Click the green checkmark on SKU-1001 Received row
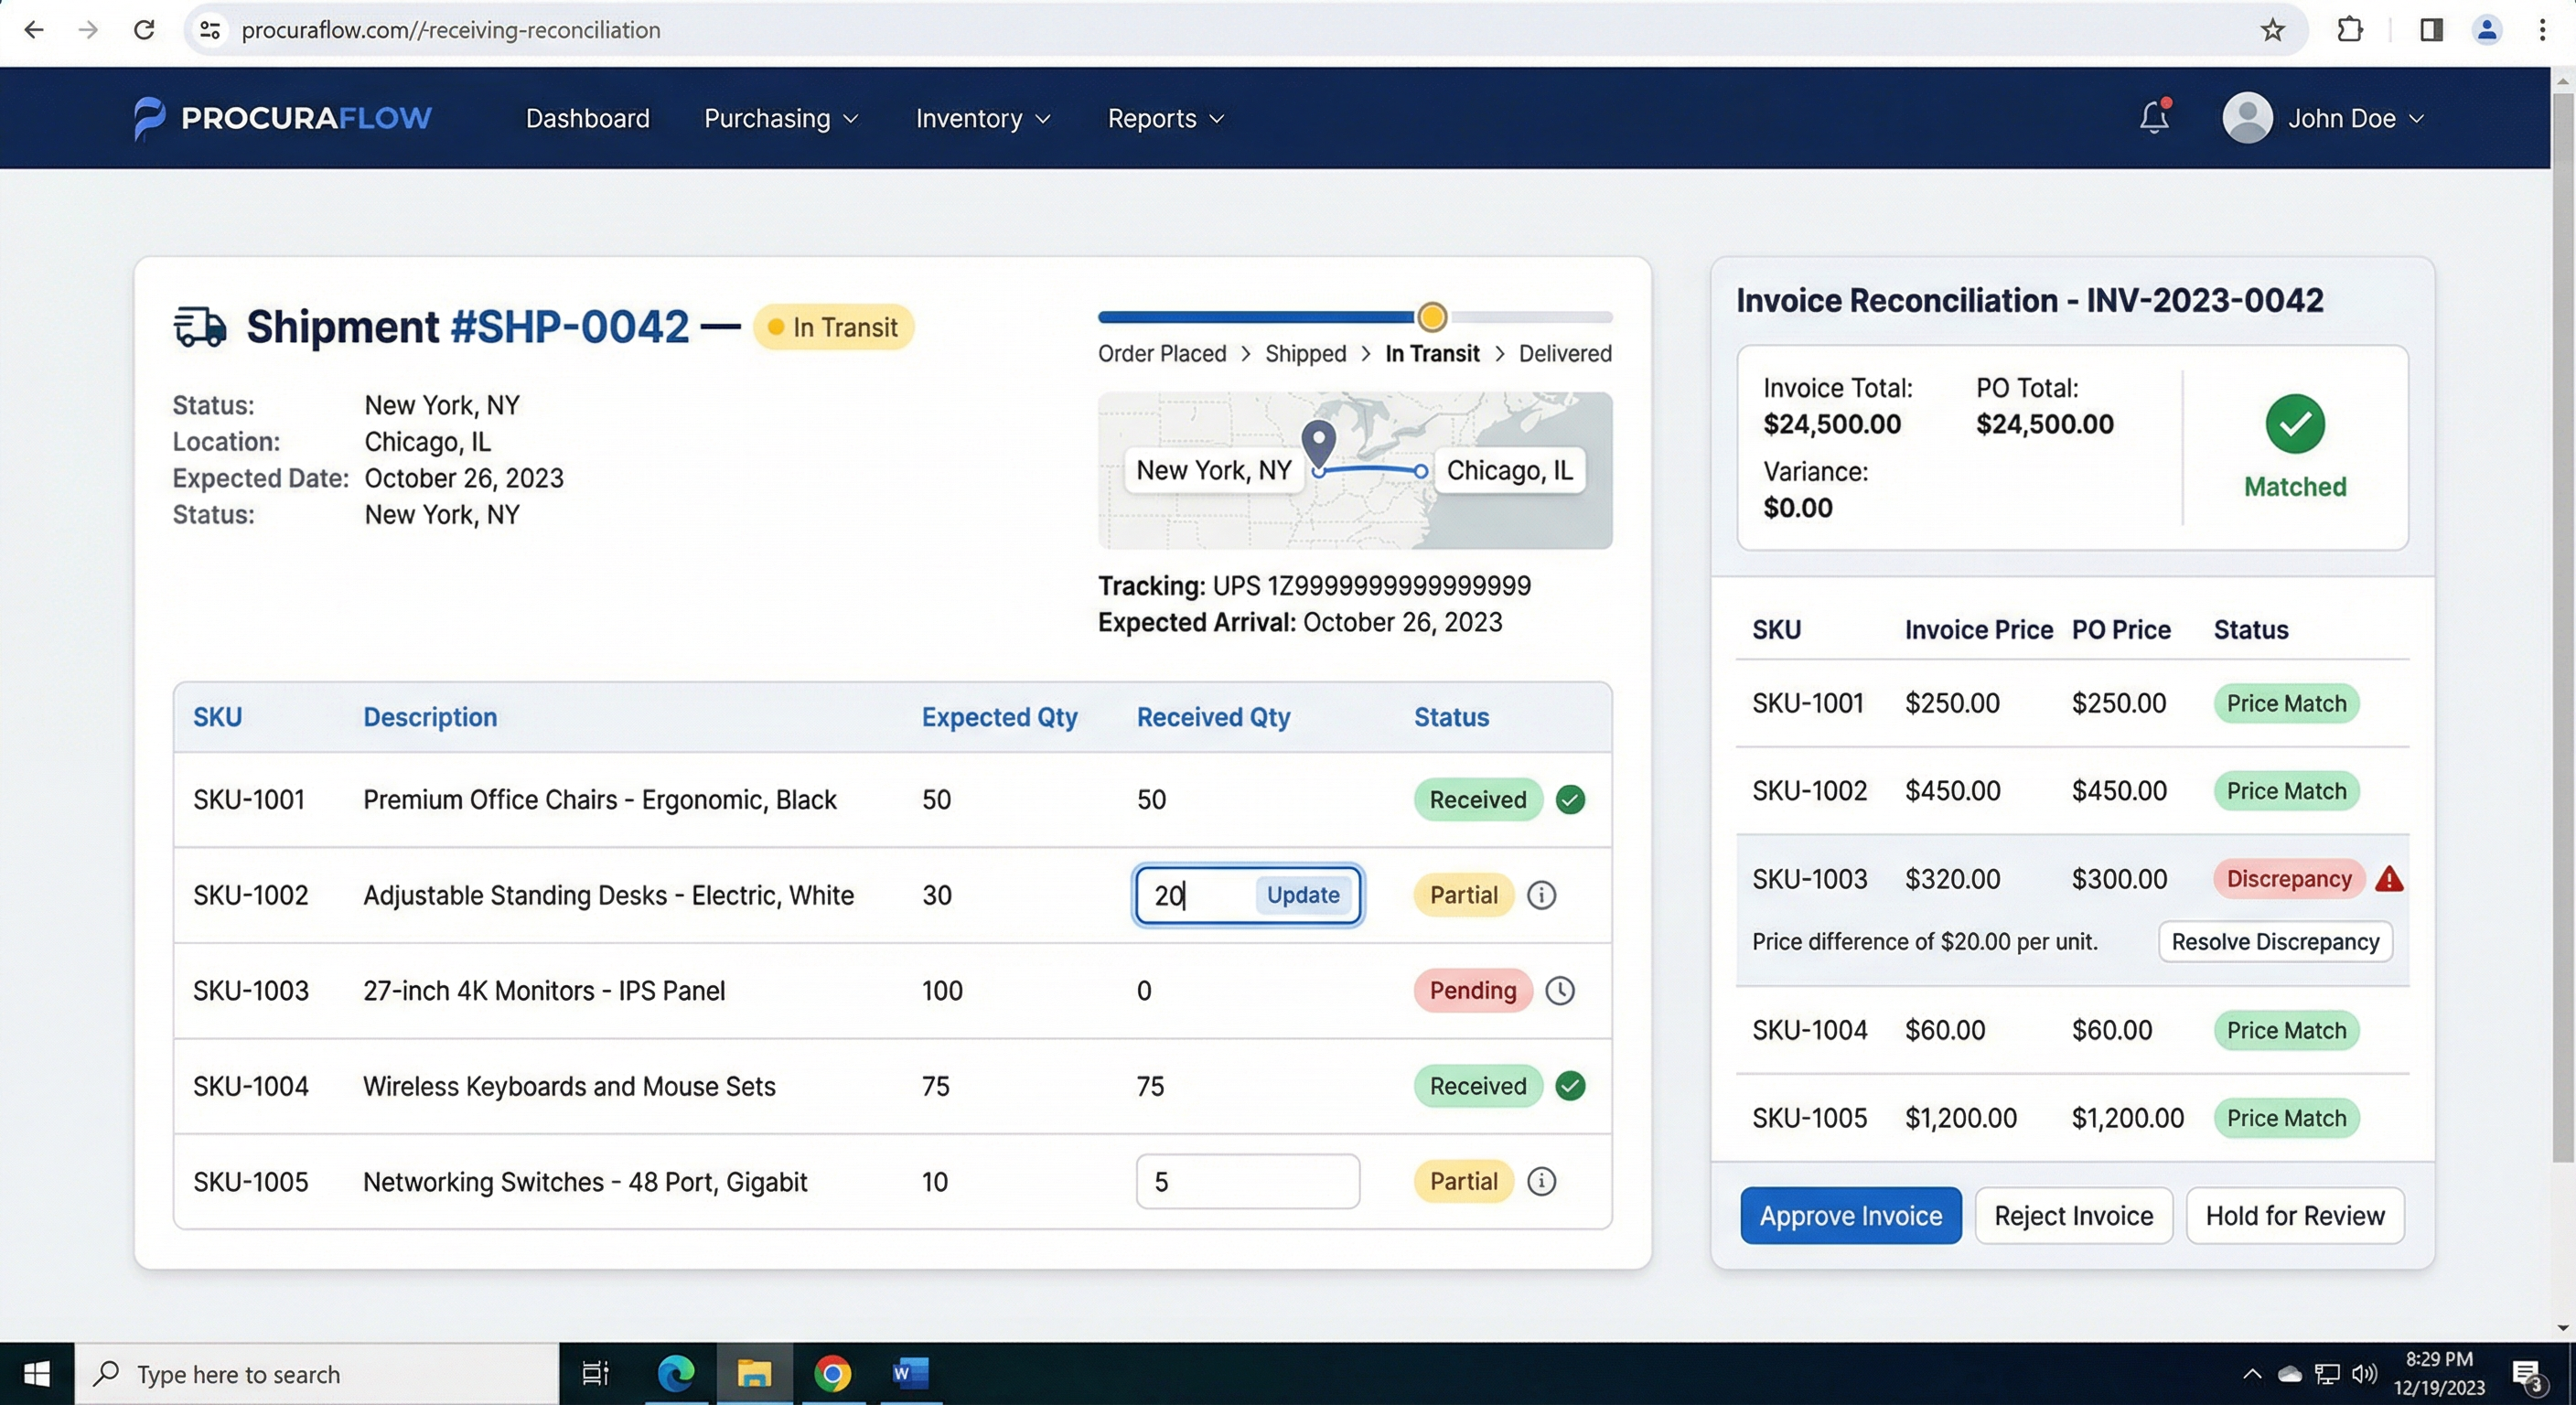2576x1405 pixels. (1570, 800)
